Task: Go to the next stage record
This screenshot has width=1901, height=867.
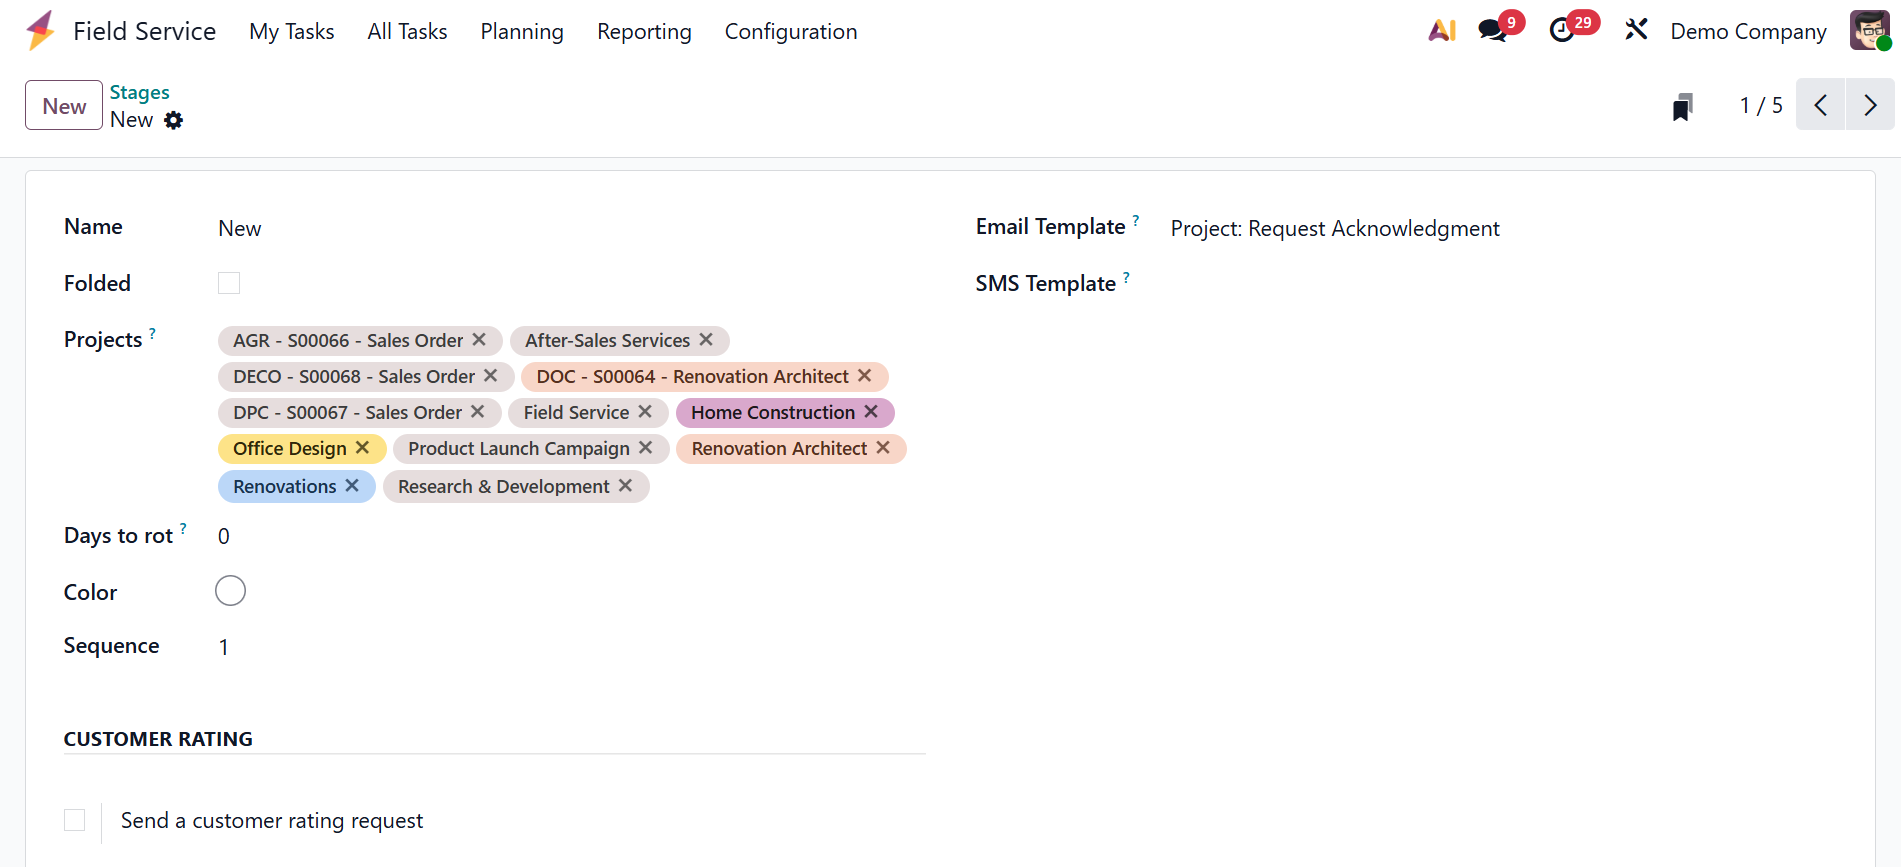Action: tap(1870, 105)
